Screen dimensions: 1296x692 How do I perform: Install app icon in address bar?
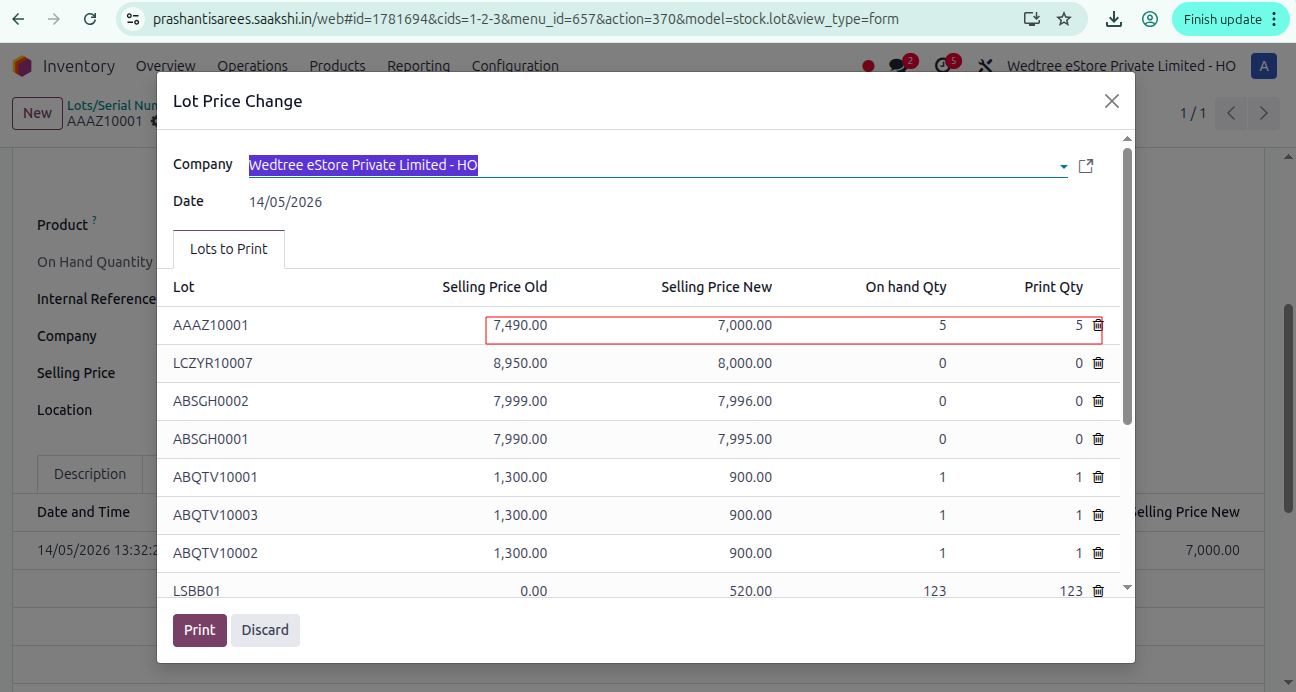click(1032, 19)
